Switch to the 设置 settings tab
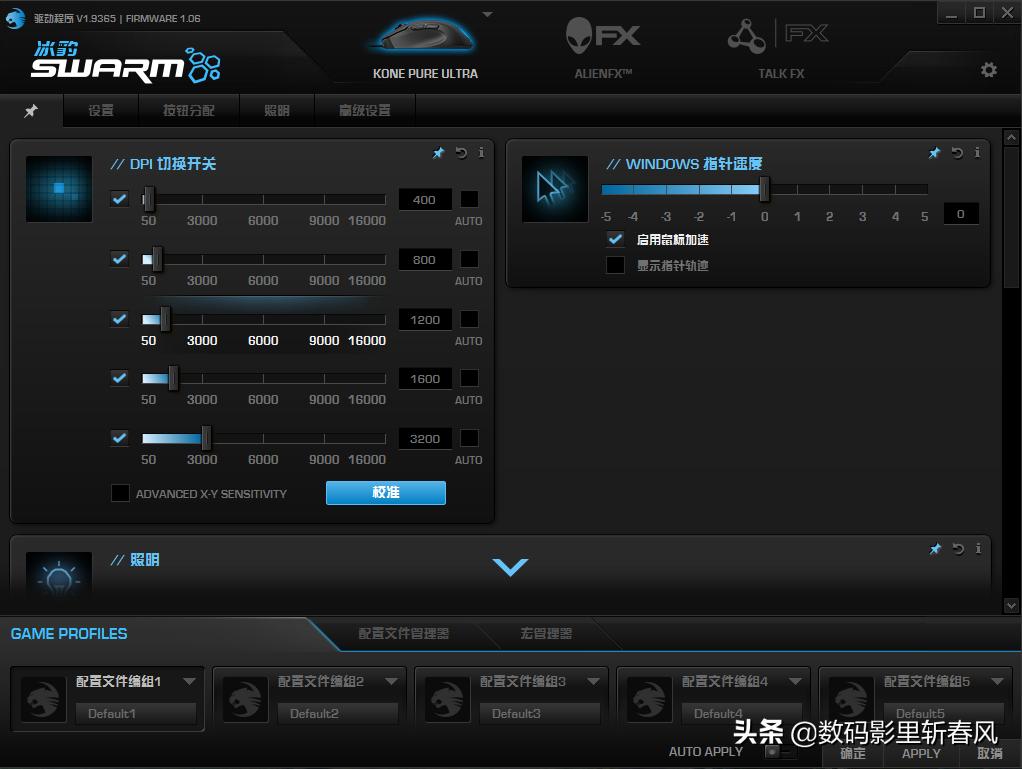Viewport: 1022px width, 769px height. point(101,110)
